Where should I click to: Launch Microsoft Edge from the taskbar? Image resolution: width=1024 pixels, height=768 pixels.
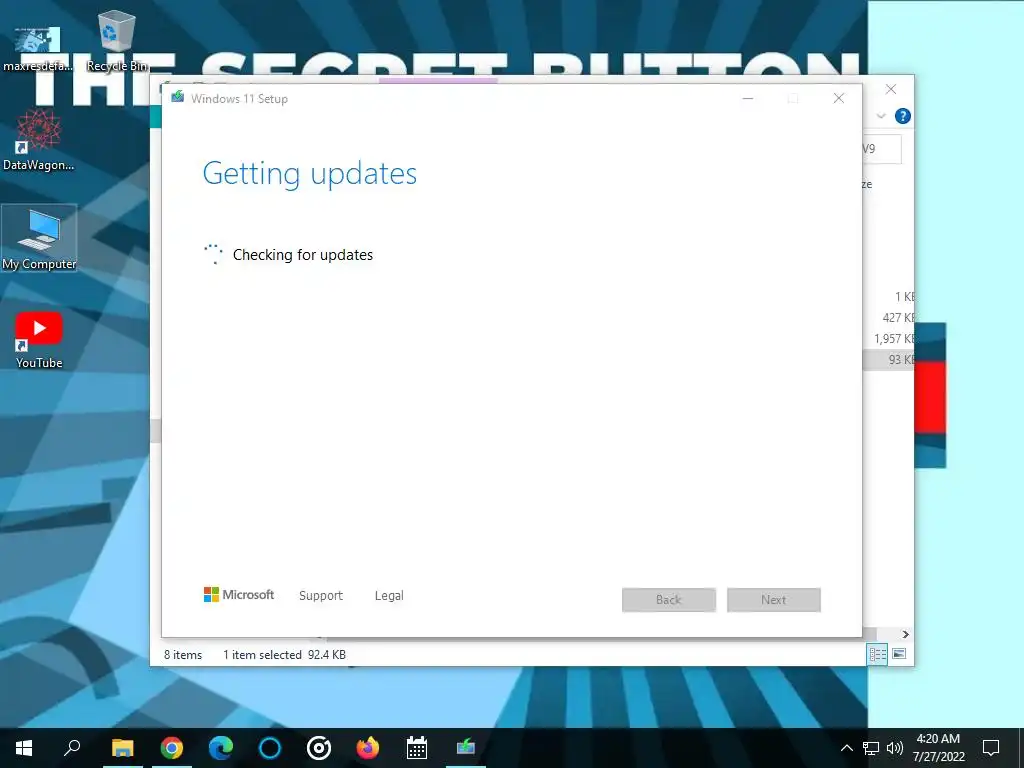click(221, 748)
